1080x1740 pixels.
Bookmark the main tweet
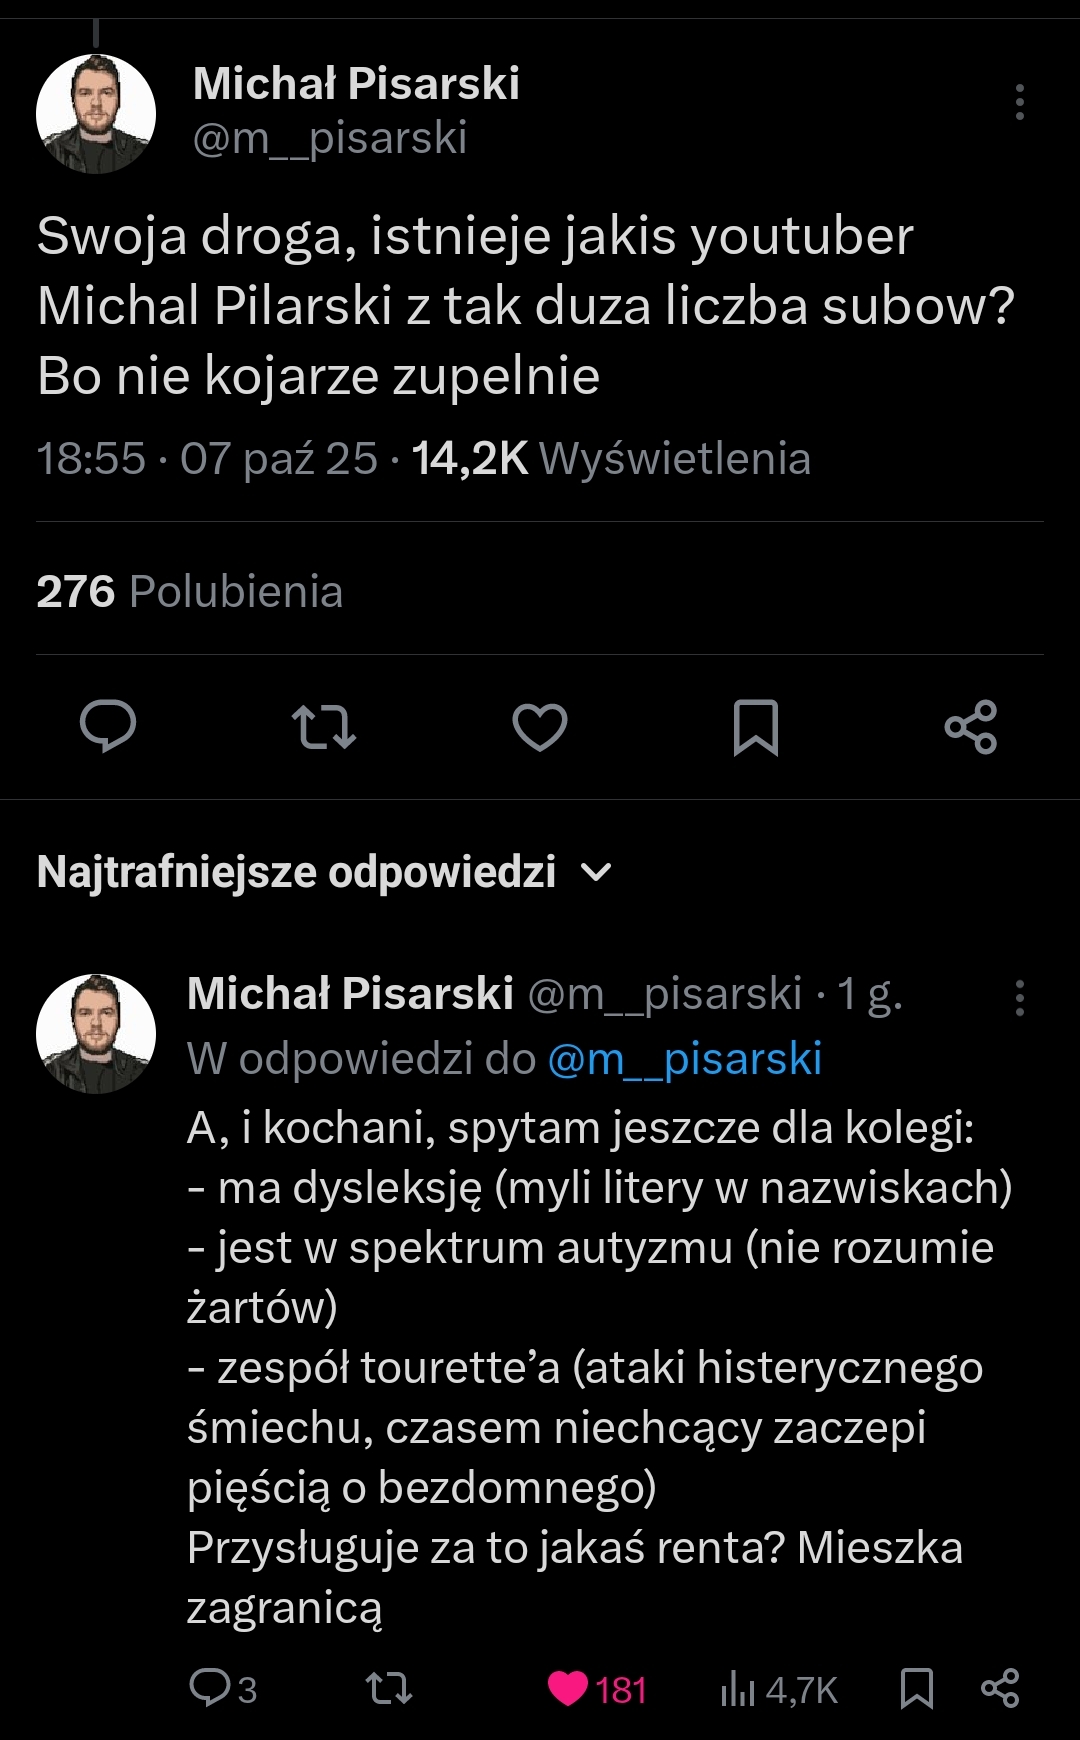(755, 726)
